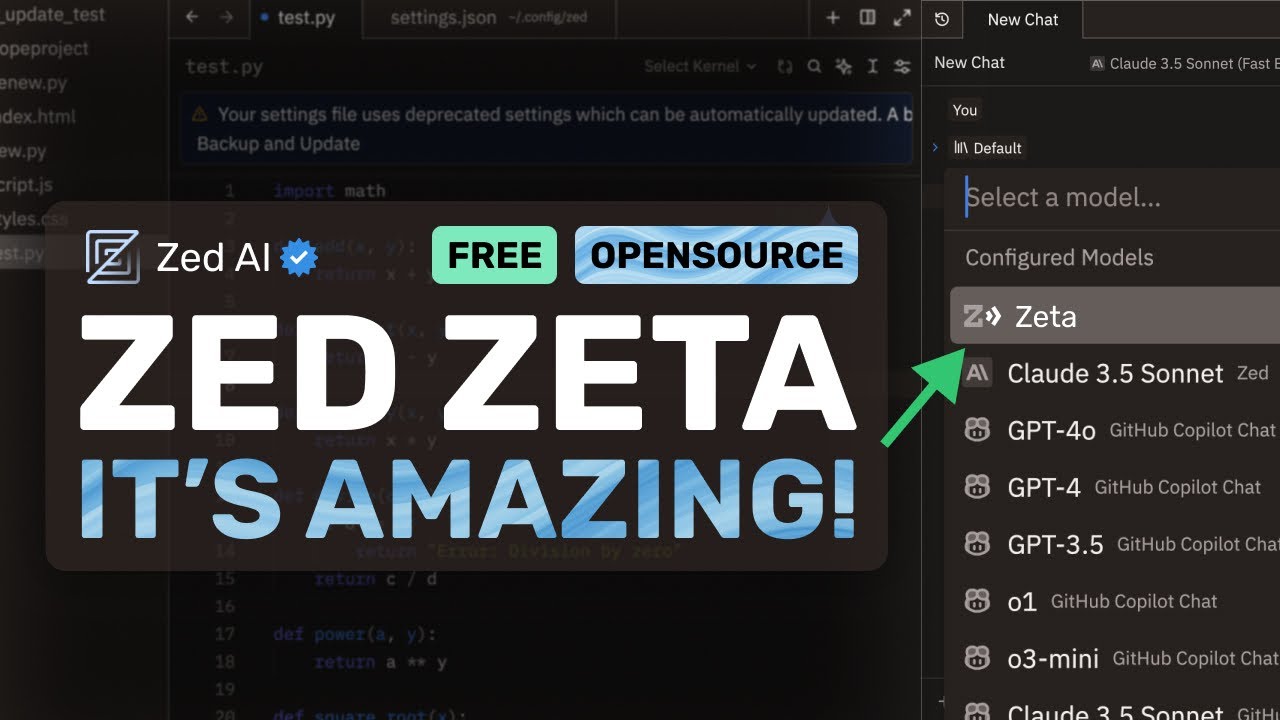Click the test.py breadcrumb above the editor
This screenshot has width=1280, height=720.
coord(223,66)
